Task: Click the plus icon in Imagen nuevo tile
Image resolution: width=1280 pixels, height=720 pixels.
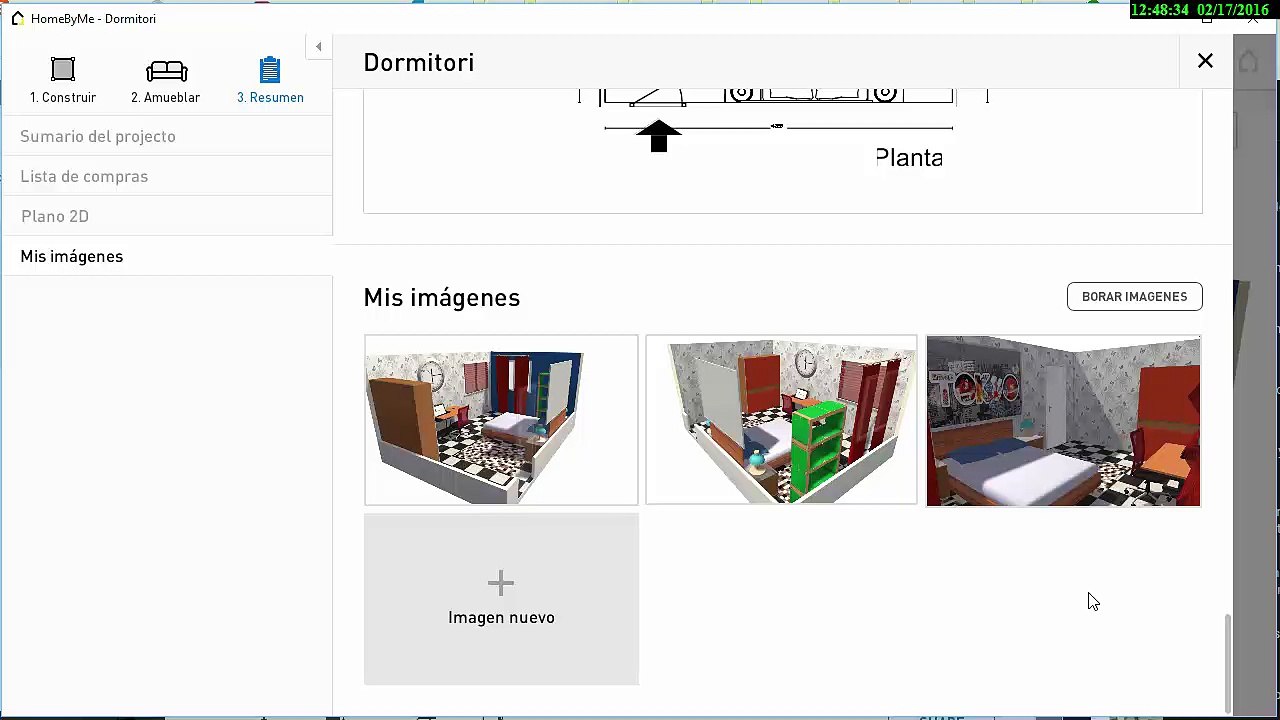Action: click(501, 583)
